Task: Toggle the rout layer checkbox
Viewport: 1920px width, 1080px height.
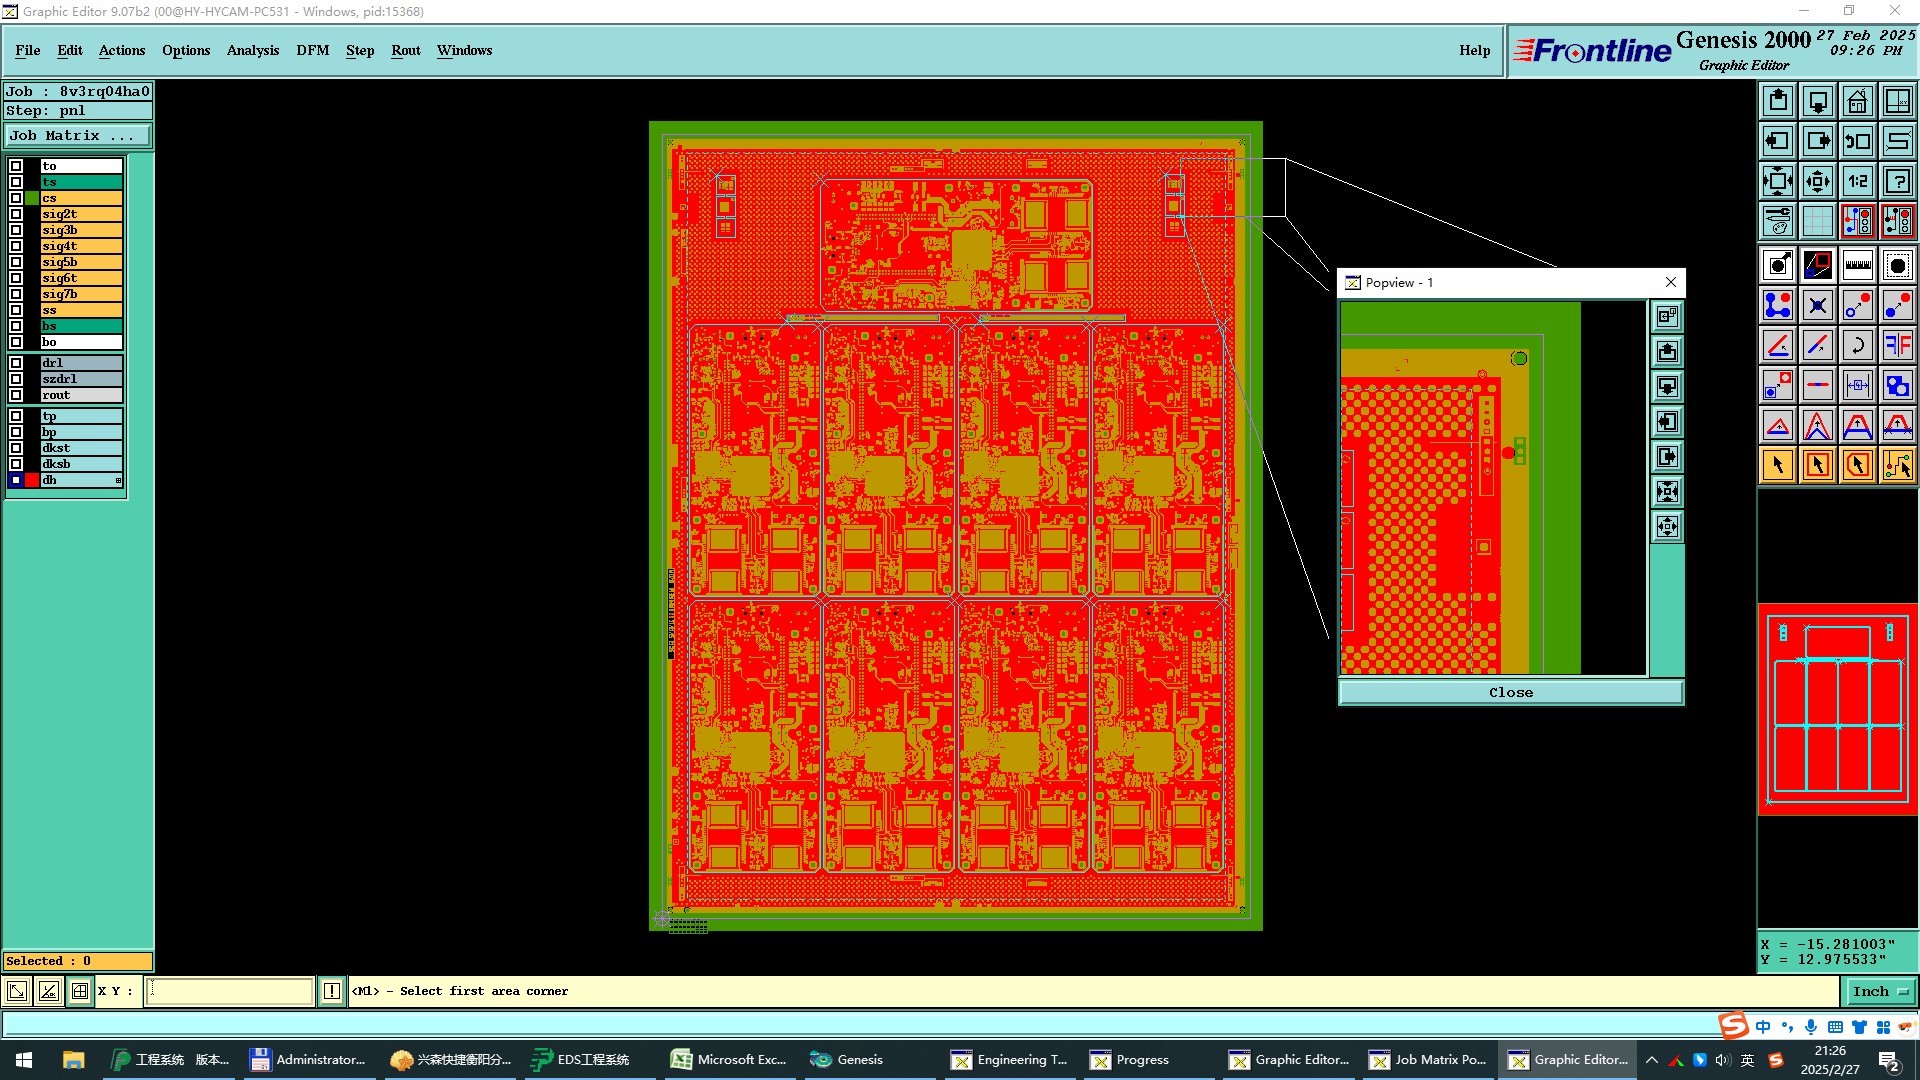Action: pyautogui.click(x=16, y=395)
